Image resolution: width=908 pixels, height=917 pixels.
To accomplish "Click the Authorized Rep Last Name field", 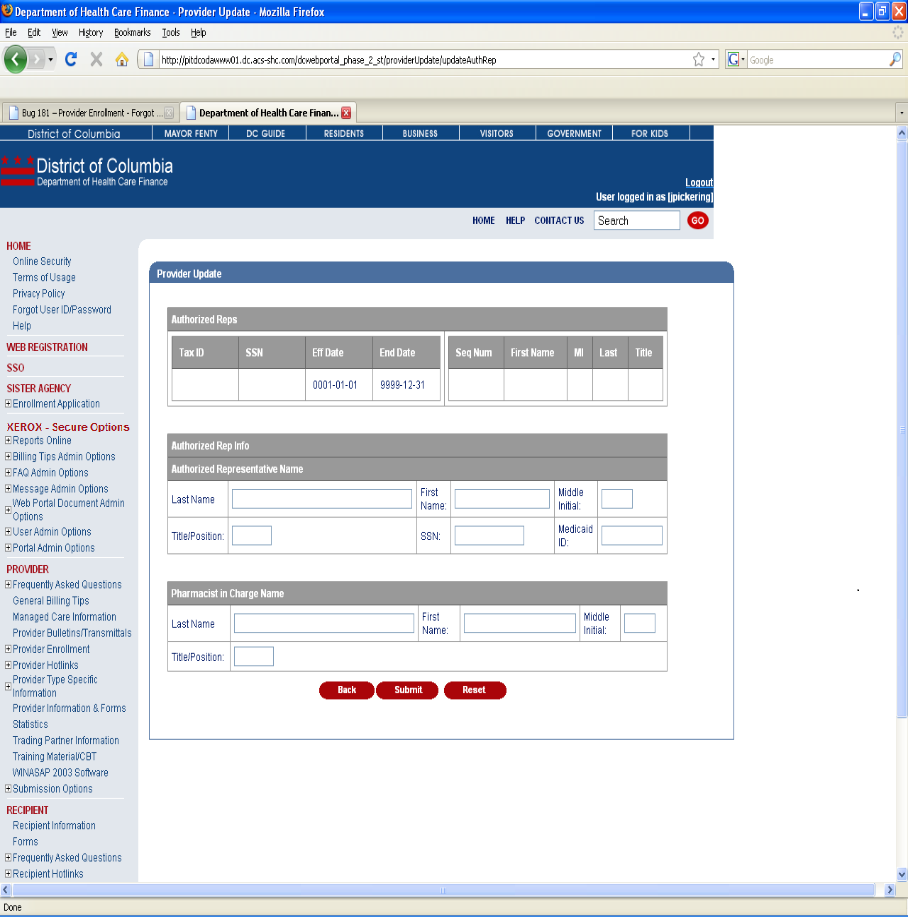I will (321, 499).
